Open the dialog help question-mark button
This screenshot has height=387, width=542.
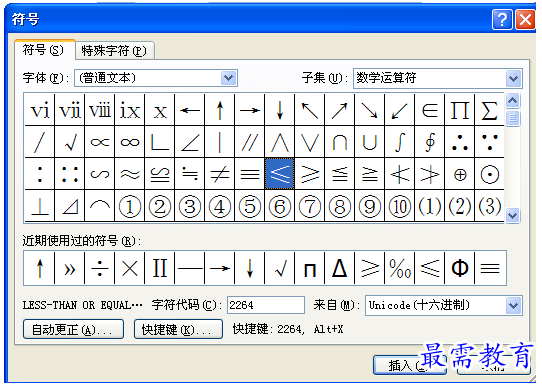tap(502, 19)
